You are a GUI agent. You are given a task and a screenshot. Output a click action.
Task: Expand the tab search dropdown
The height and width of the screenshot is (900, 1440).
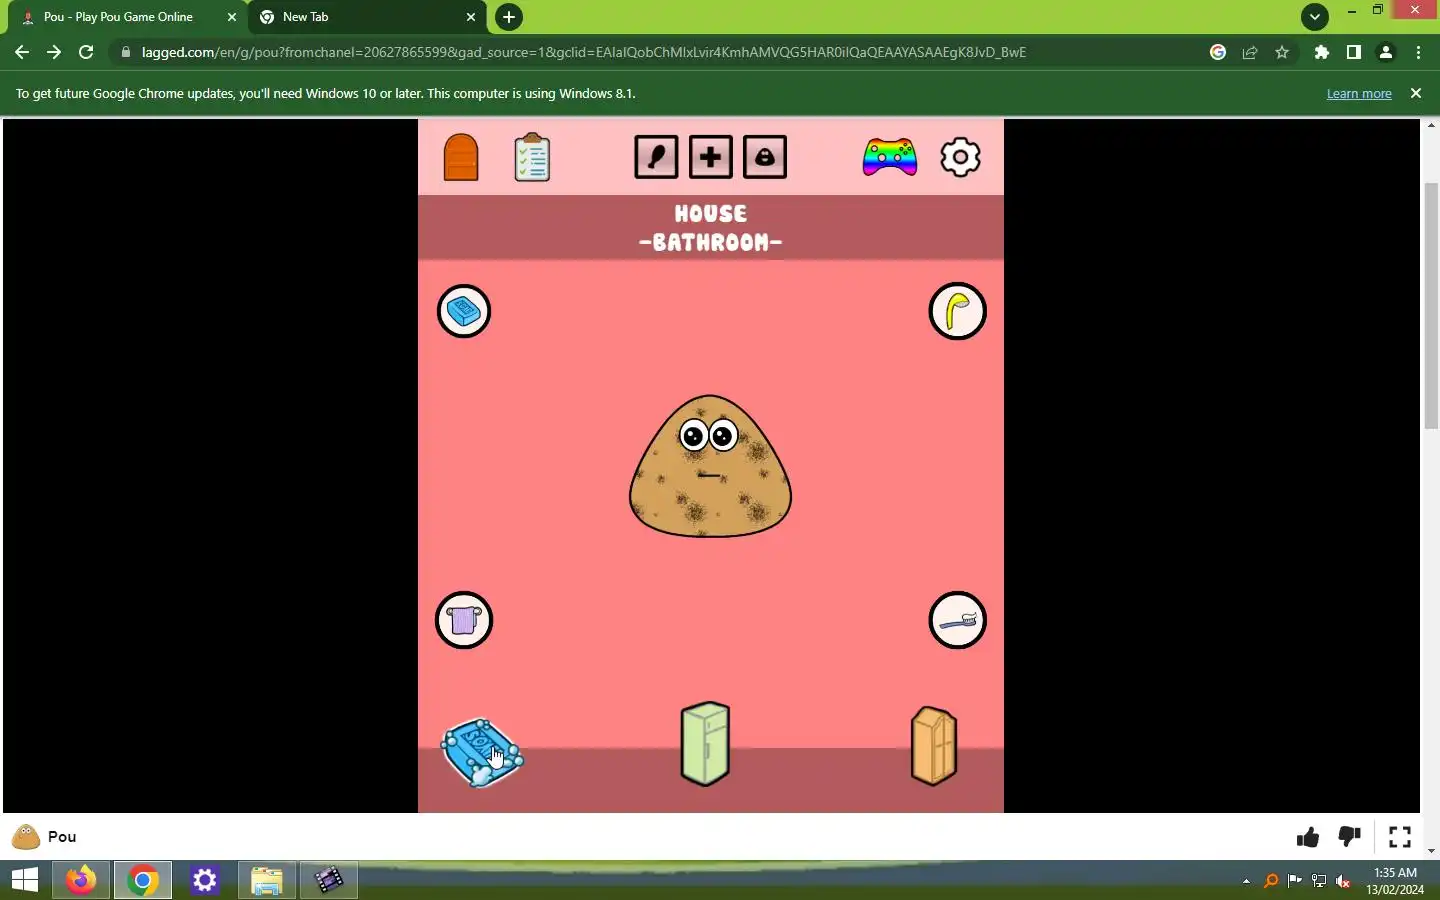(x=1315, y=17)
